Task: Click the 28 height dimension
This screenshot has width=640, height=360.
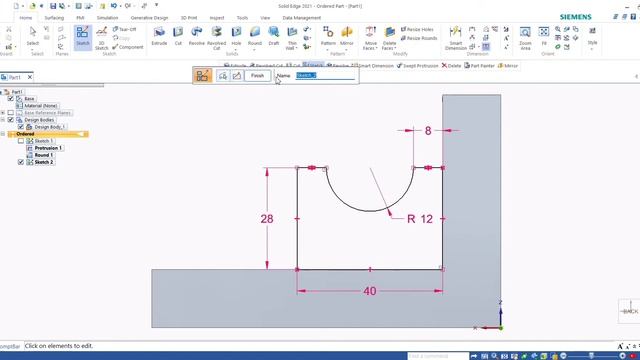Action: pyautogui.click(x=267, y=219)
